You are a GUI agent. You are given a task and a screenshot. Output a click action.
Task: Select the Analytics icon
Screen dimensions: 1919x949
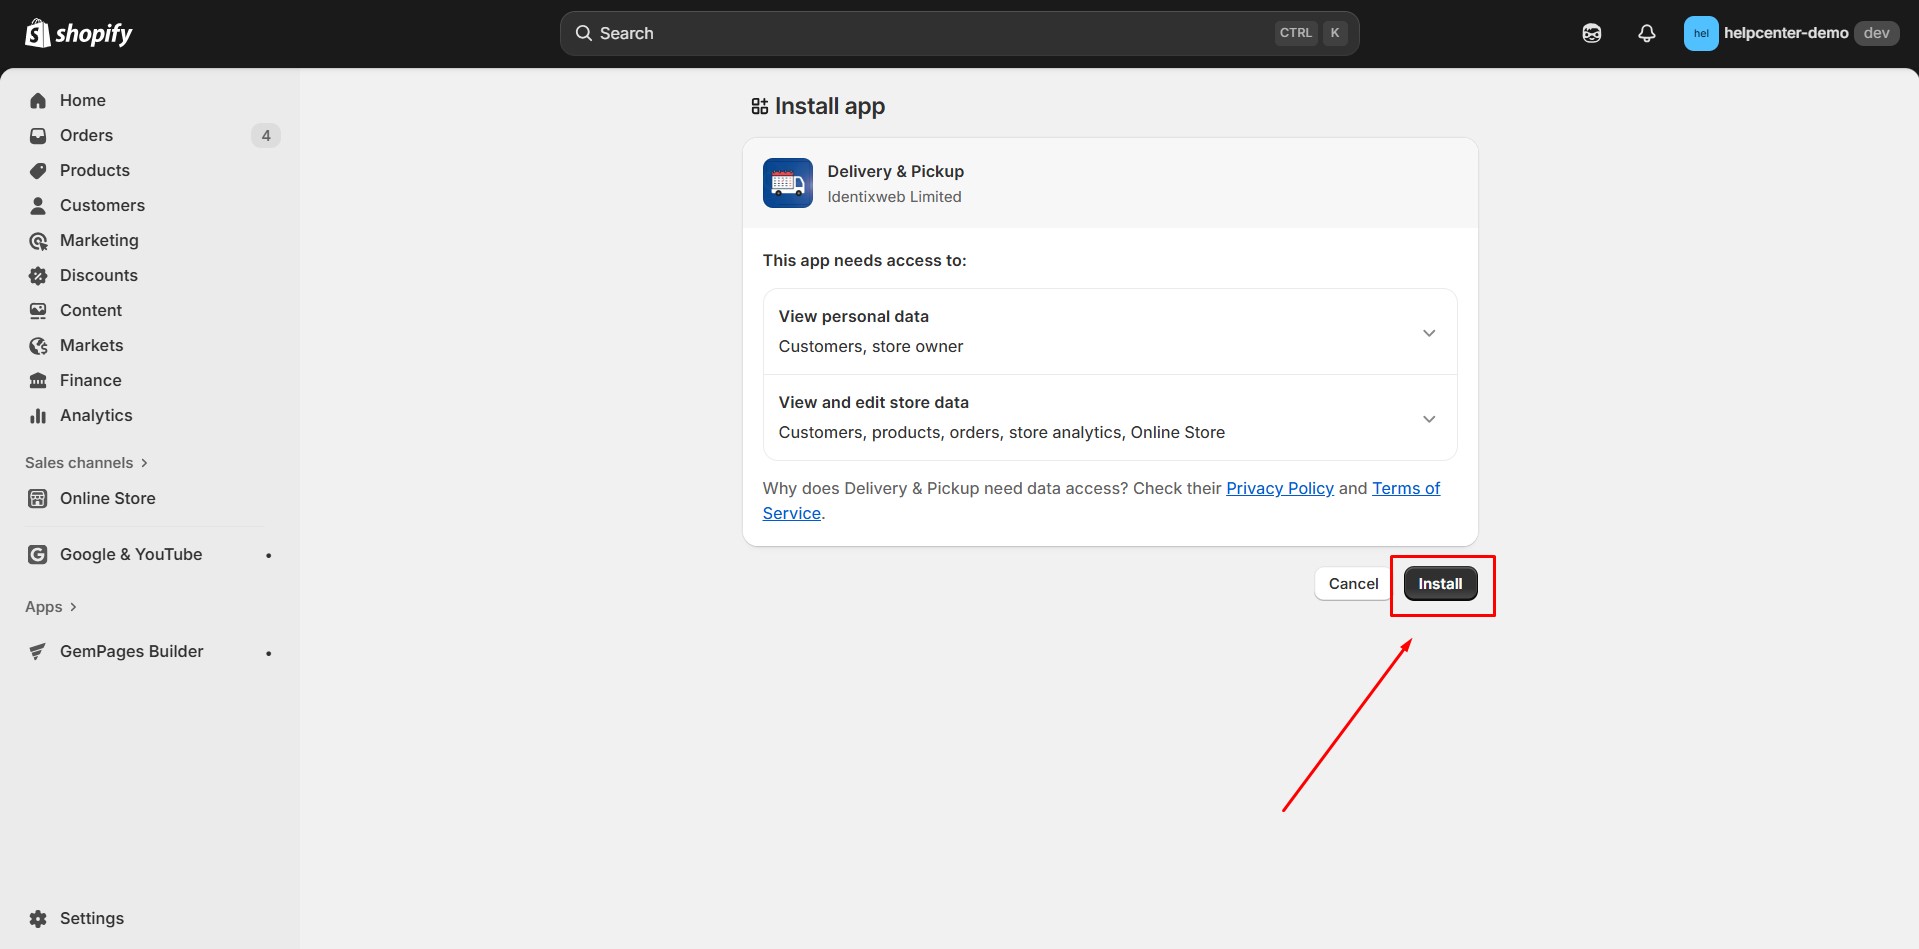[37, 415]
